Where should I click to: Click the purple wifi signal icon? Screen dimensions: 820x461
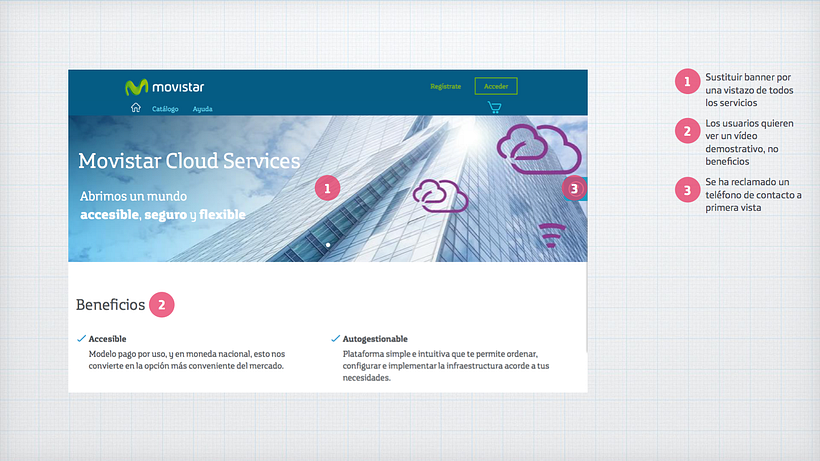[x=552, y=235]
